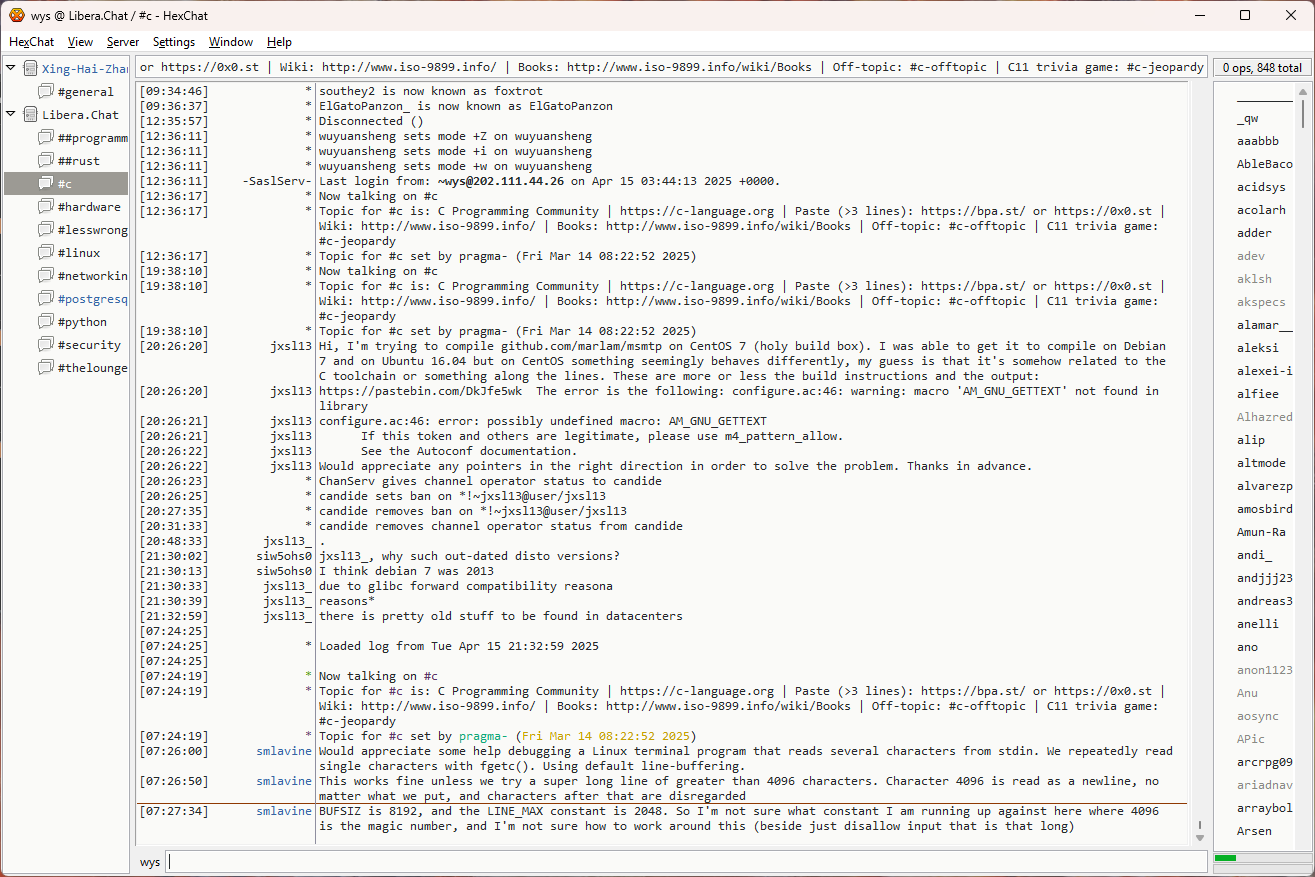
Task: Click the Xing-Hai-Zhai server icon
Action: click(31, 69)
